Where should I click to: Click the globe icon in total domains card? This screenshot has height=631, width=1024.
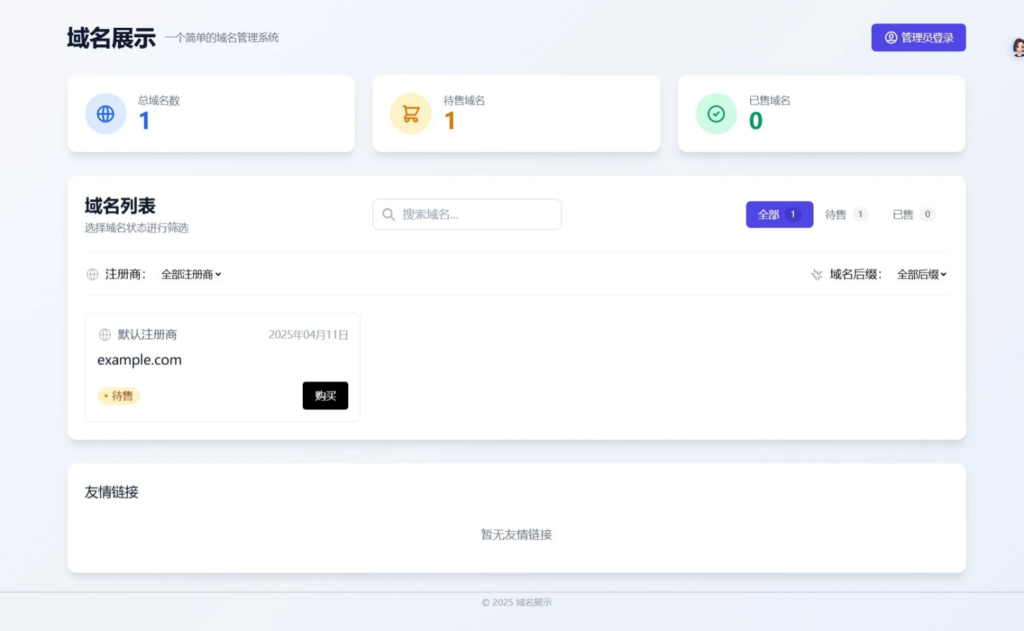(x=105, y=114)
